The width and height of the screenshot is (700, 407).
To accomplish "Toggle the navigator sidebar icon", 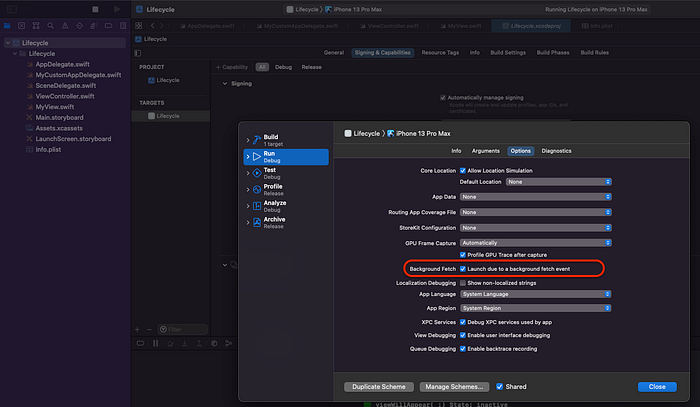I will (x=12, y=9).
